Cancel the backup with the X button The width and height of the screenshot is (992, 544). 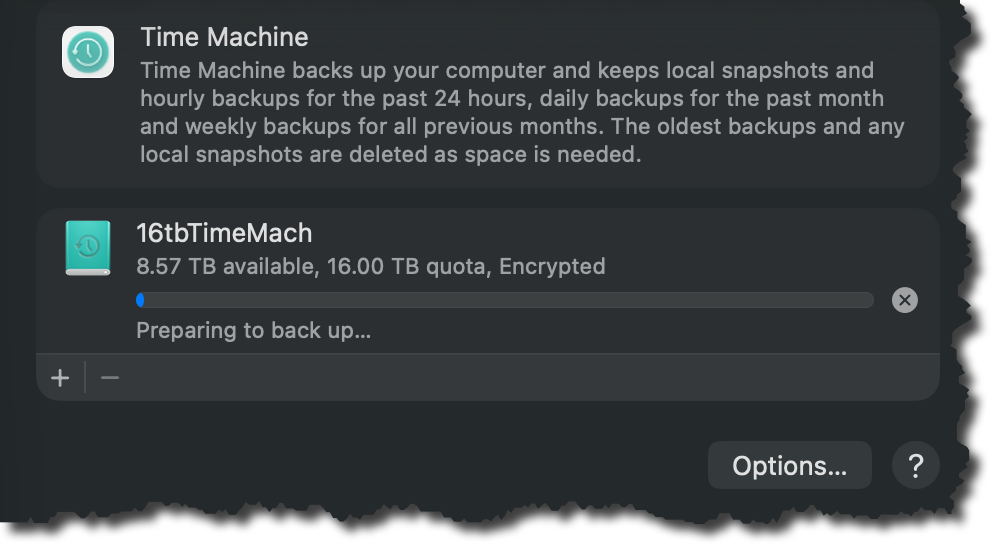(904, 300)
